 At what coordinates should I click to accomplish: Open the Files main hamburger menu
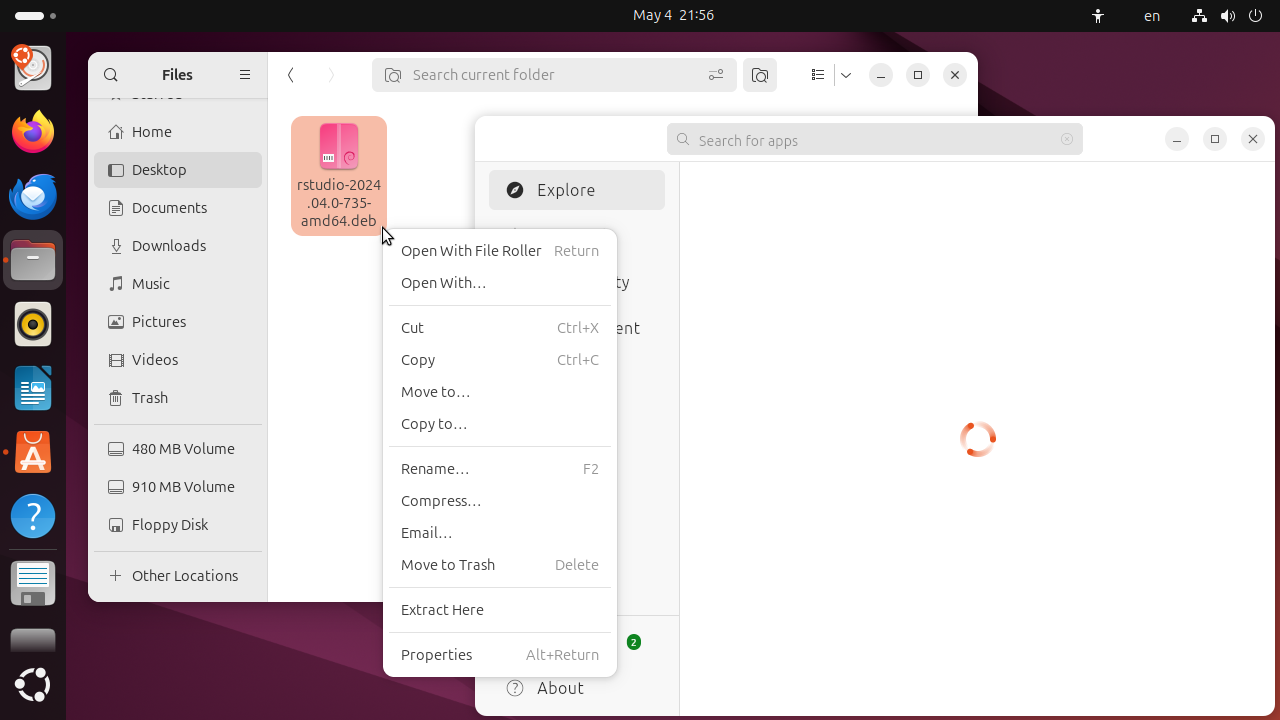pos(245,75)
